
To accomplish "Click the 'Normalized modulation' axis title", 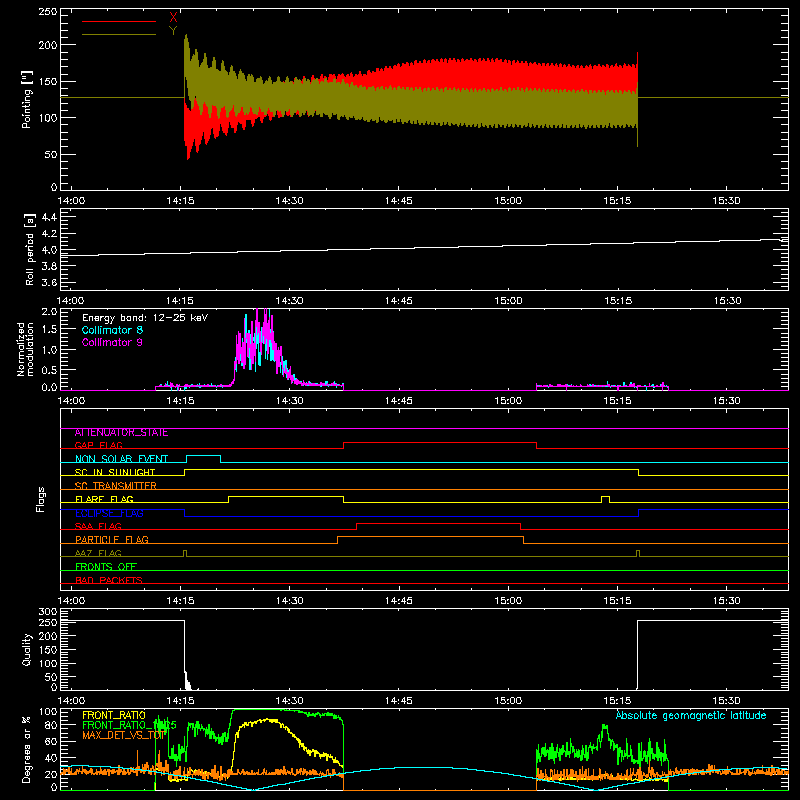I will coord(25,349).
